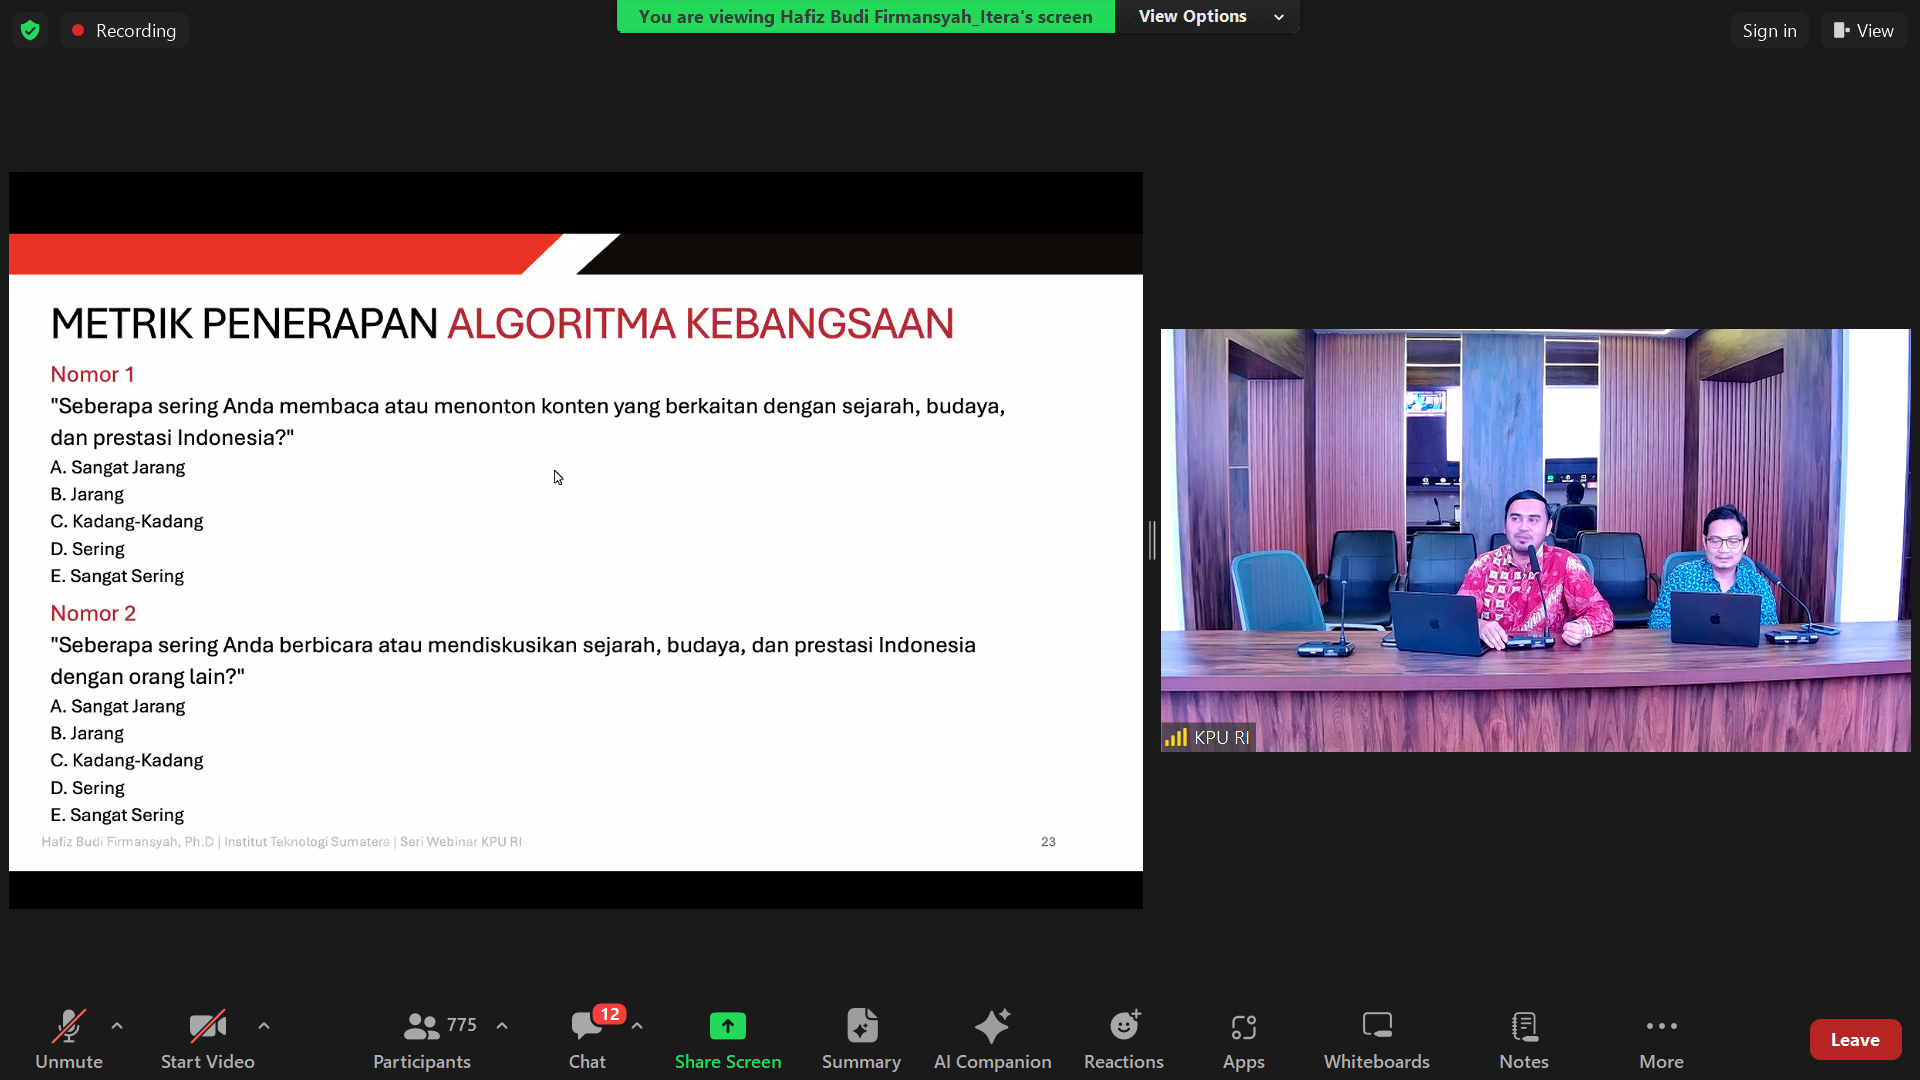Open AI Companion sparkle icon
The width and height of the screenshot is (1920, 1080).
(x=992, y=1027)
